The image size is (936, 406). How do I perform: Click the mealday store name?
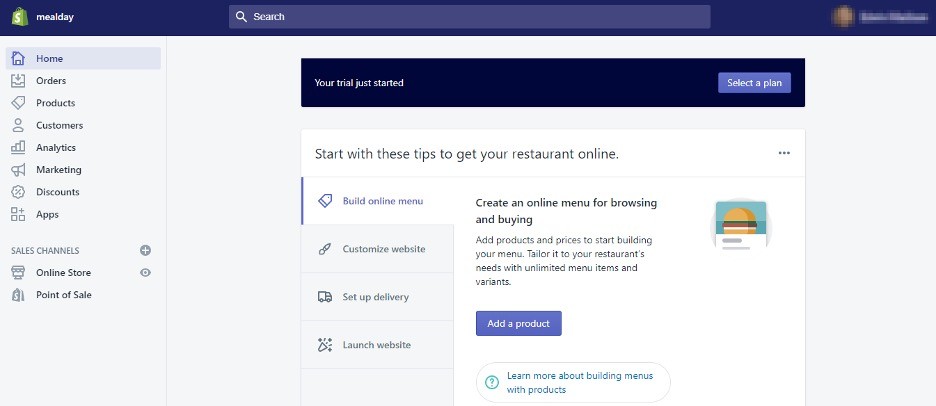[55, 17]
